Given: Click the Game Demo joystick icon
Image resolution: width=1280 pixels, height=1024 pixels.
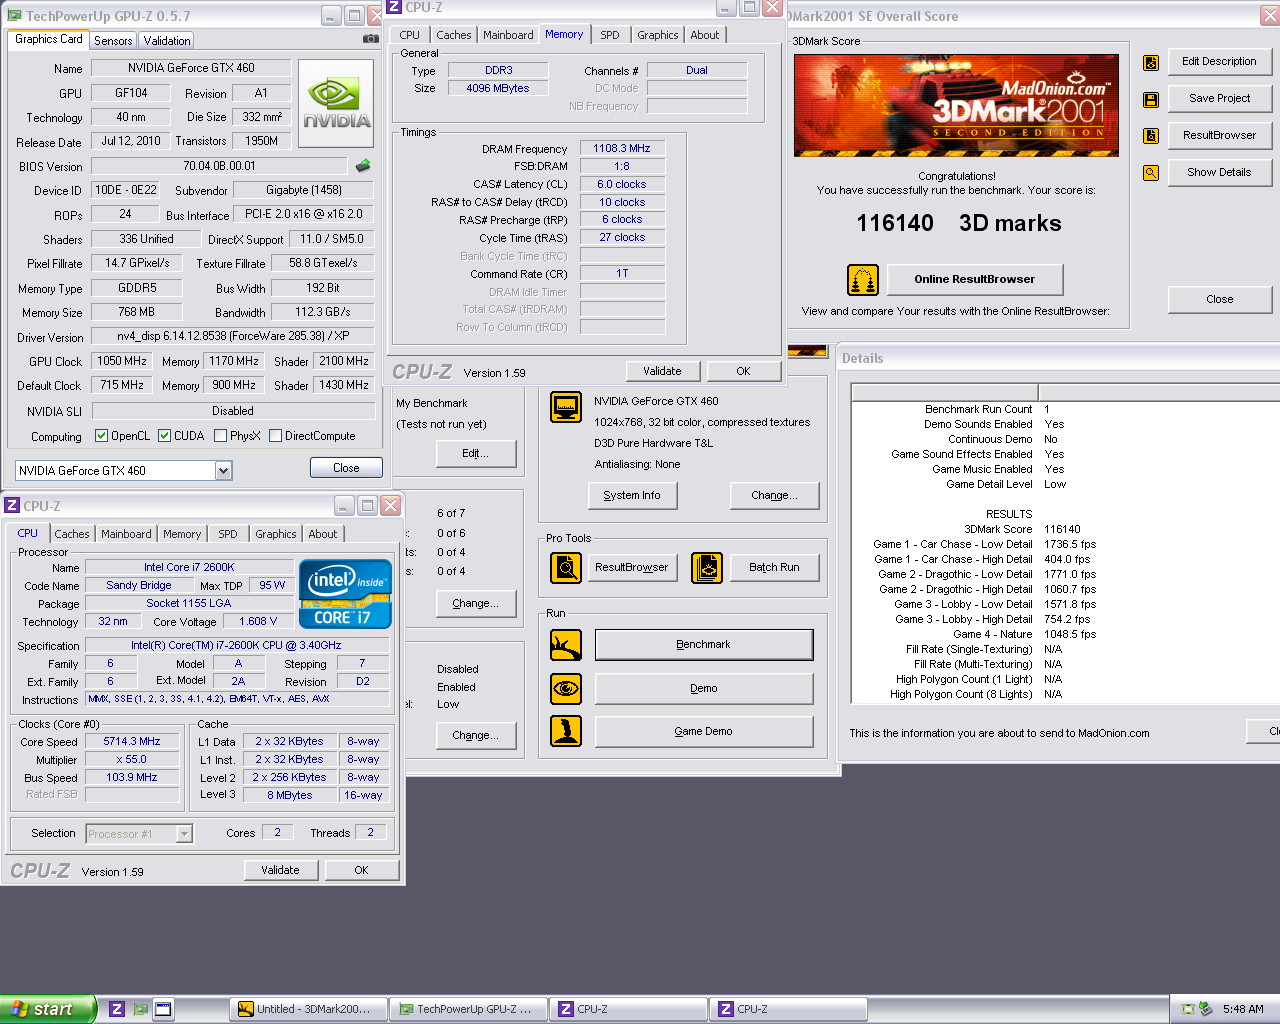Looking at the screenshot, I should tap(566, 731).
